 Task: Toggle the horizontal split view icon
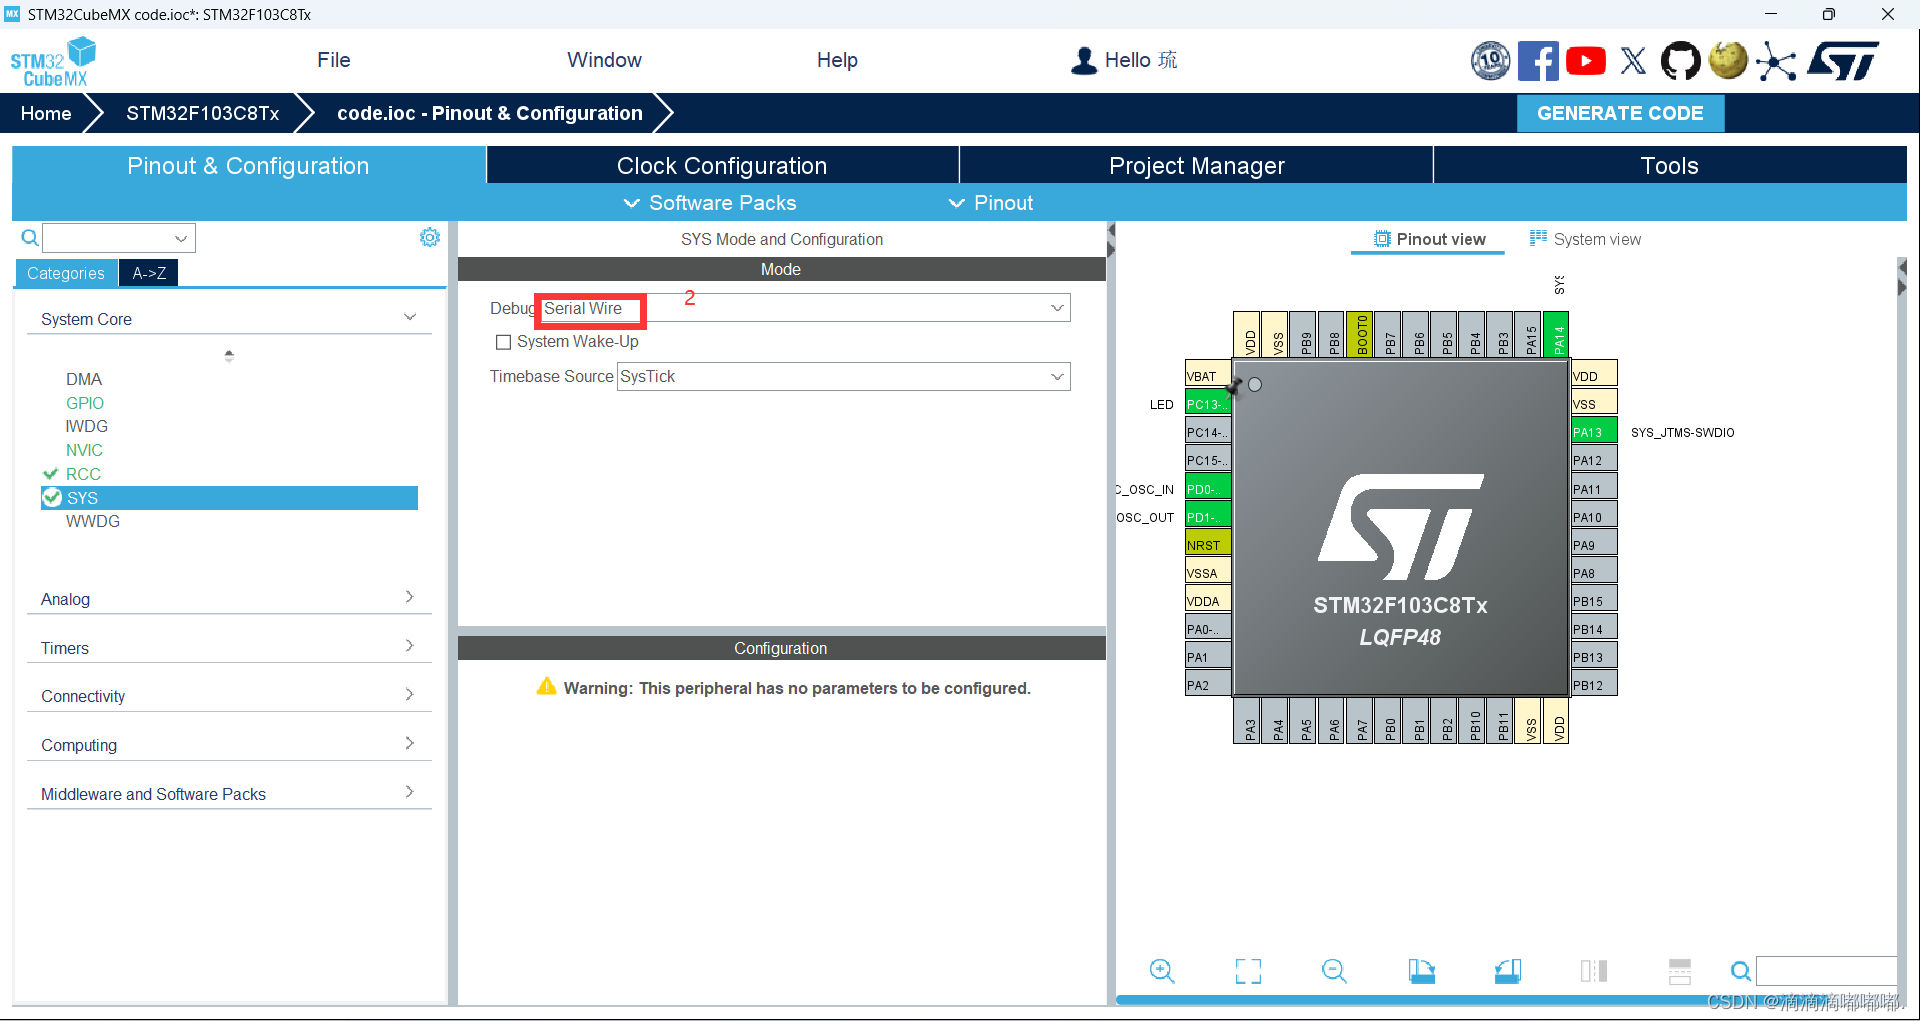[x=1680, y=970]
